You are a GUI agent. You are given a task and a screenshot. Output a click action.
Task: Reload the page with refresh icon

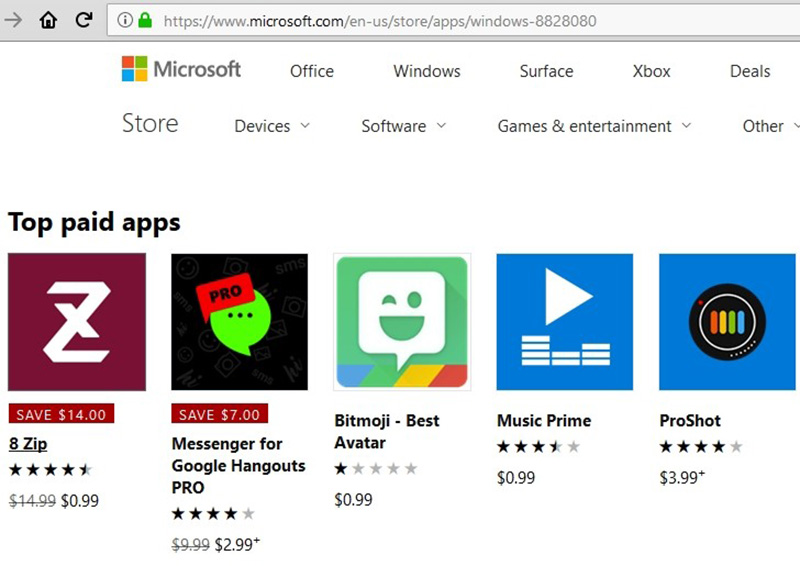(84, 20)
